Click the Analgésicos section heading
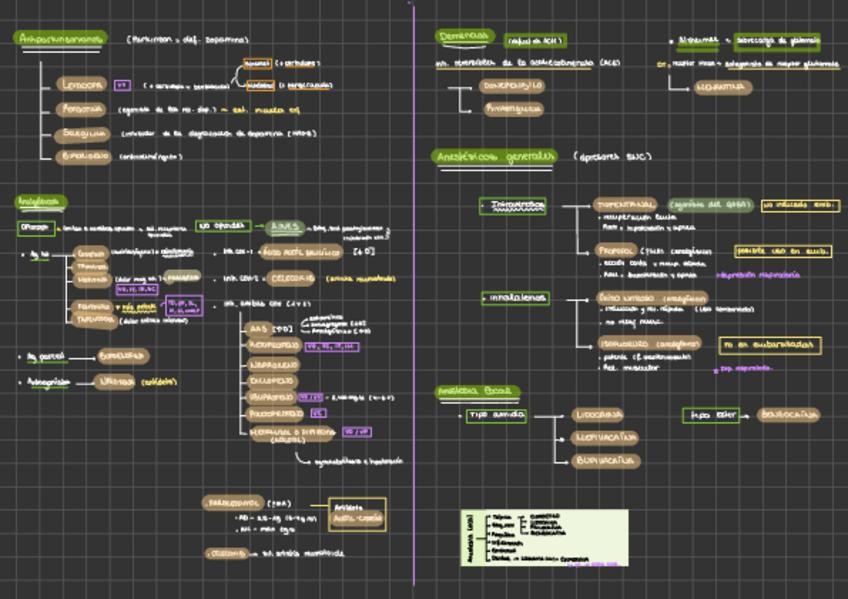The height and width of the screenshot is (599, 848). (x=41, y=202)
